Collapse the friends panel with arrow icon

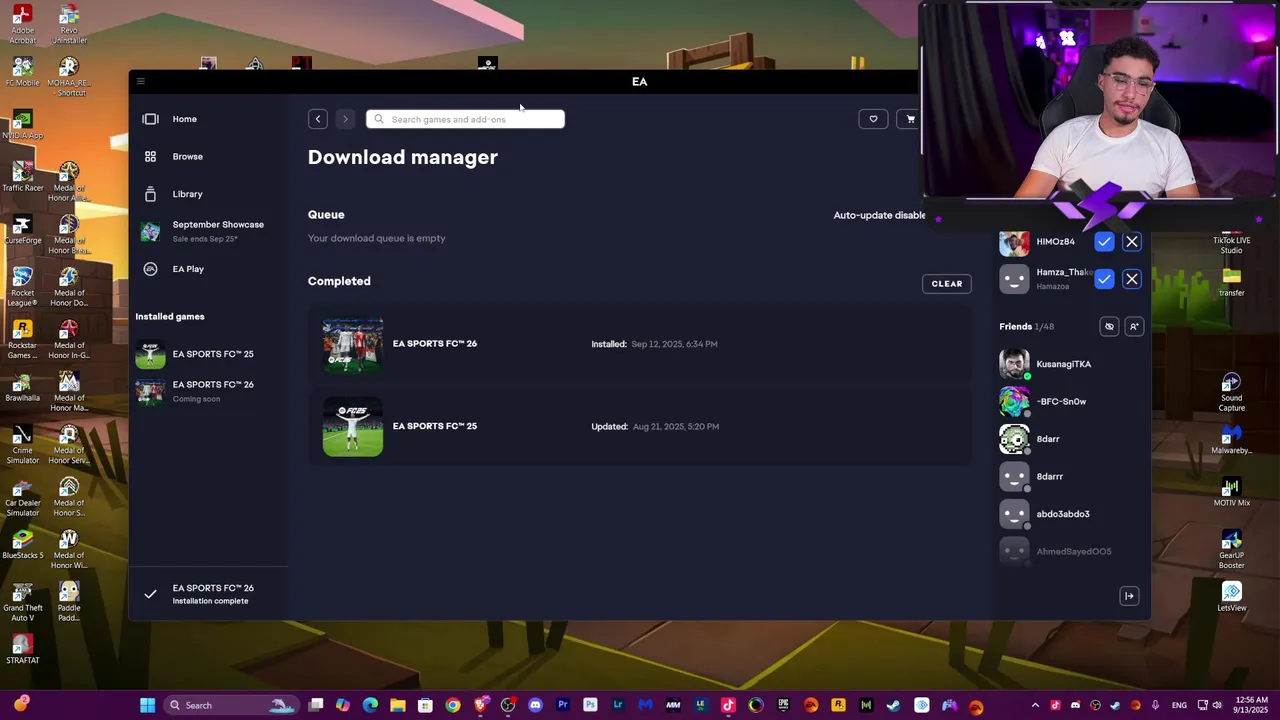tap(1129, 596)
